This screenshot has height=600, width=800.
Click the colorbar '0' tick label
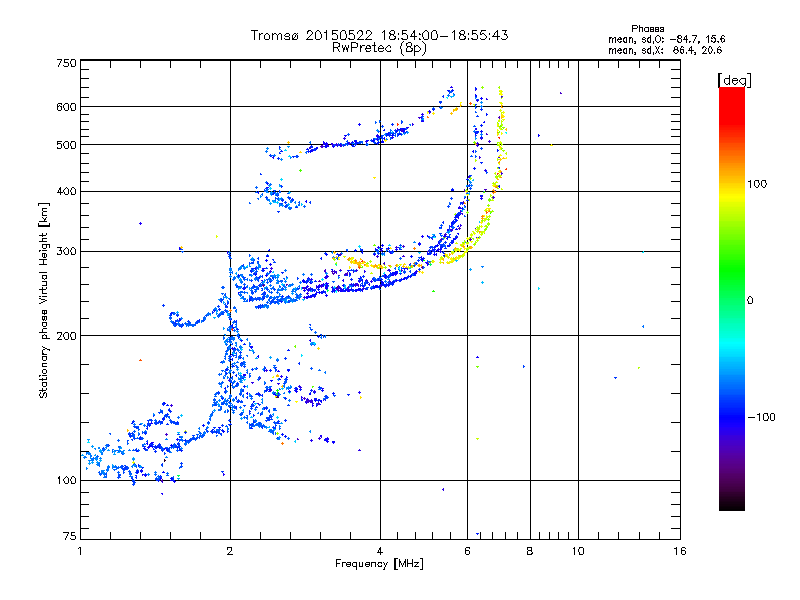(x=750, y=301)
